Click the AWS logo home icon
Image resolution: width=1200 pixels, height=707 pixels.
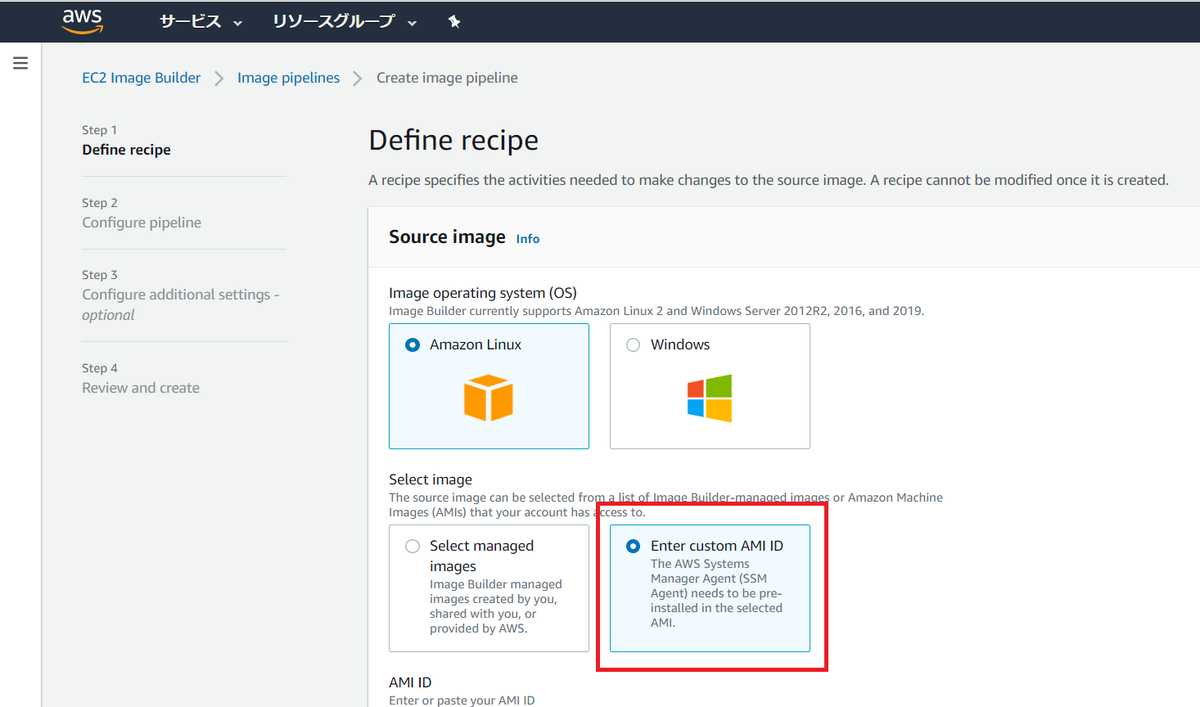click(x=83, y=21)
